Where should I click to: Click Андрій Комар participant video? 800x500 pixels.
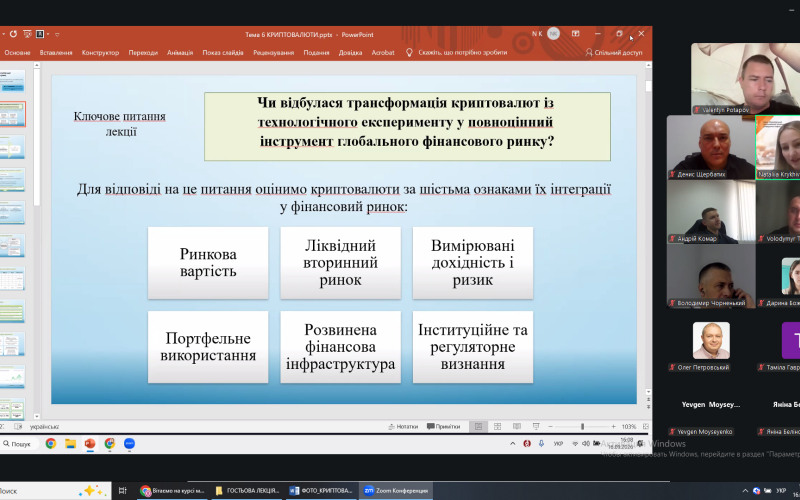711,212
